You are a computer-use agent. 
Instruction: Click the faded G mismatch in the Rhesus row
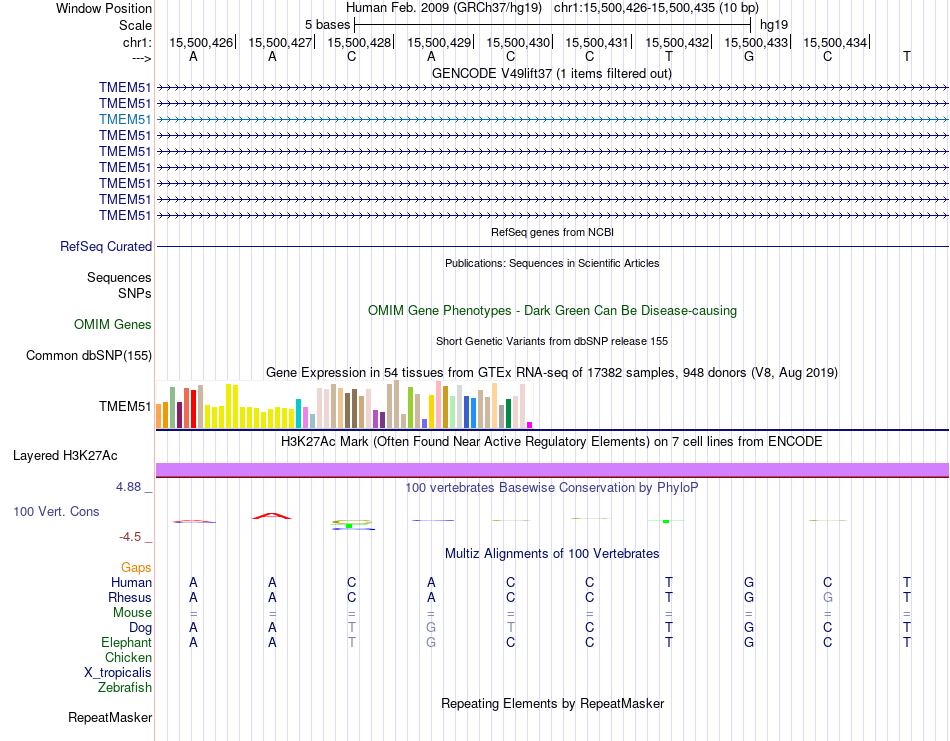[828, 597]
